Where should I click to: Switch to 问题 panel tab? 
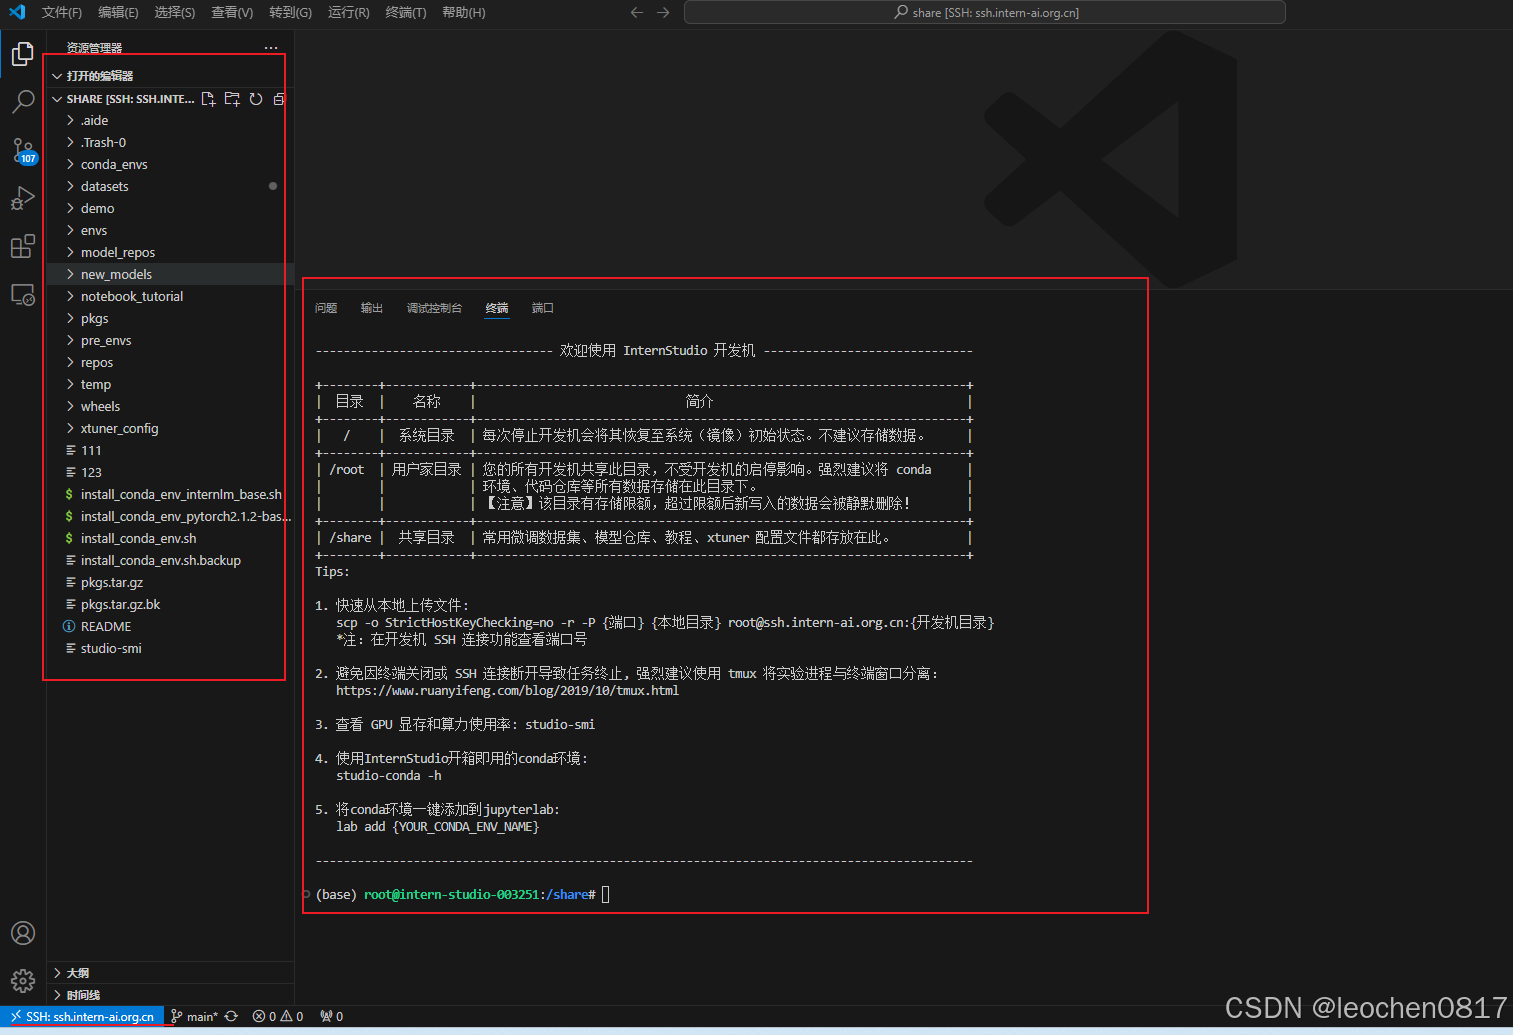point(326,308)
